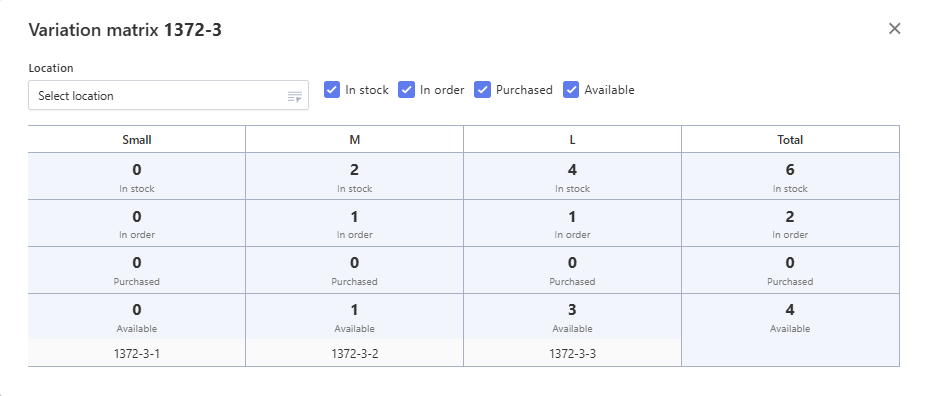Click the L Available cell
The height and width of the screenshot is (396, 926).
(x=572, y=317)
